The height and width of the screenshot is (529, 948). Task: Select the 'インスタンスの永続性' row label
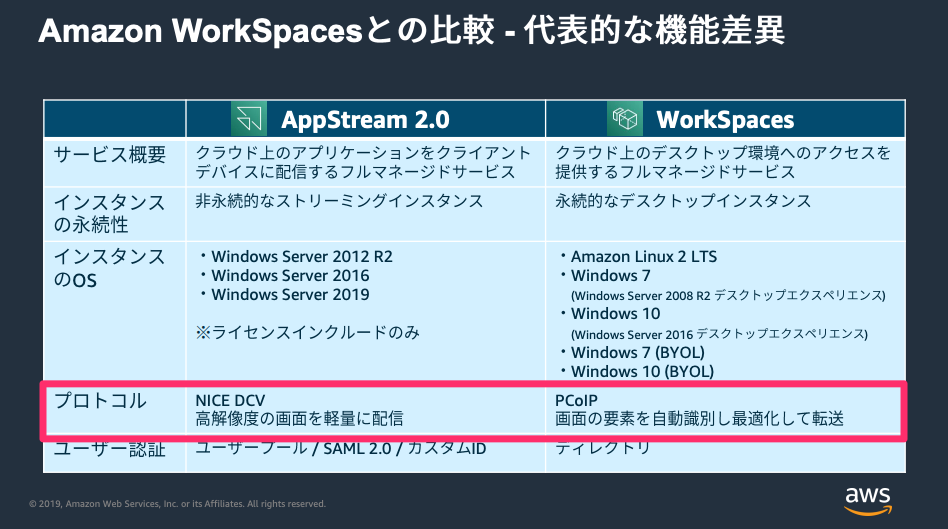click(x=109, y=213)
